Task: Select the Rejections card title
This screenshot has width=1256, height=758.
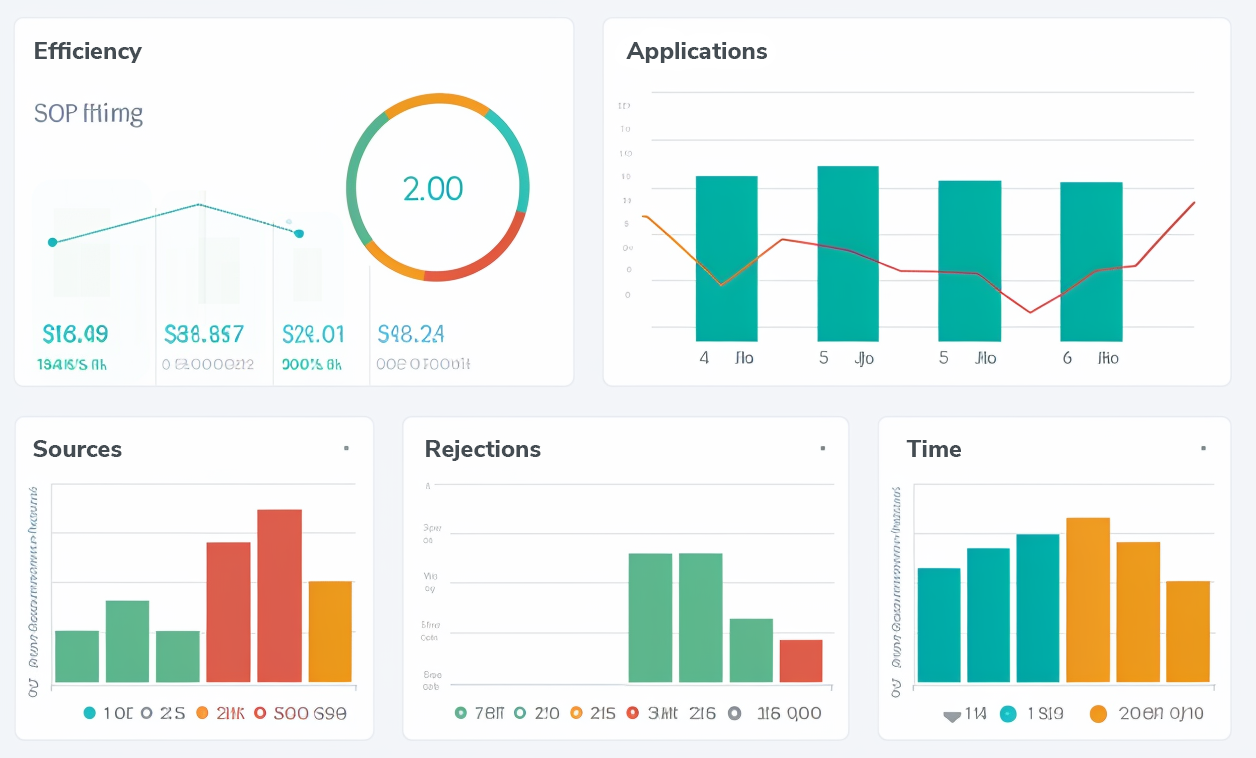Action: tap(483, 449)
